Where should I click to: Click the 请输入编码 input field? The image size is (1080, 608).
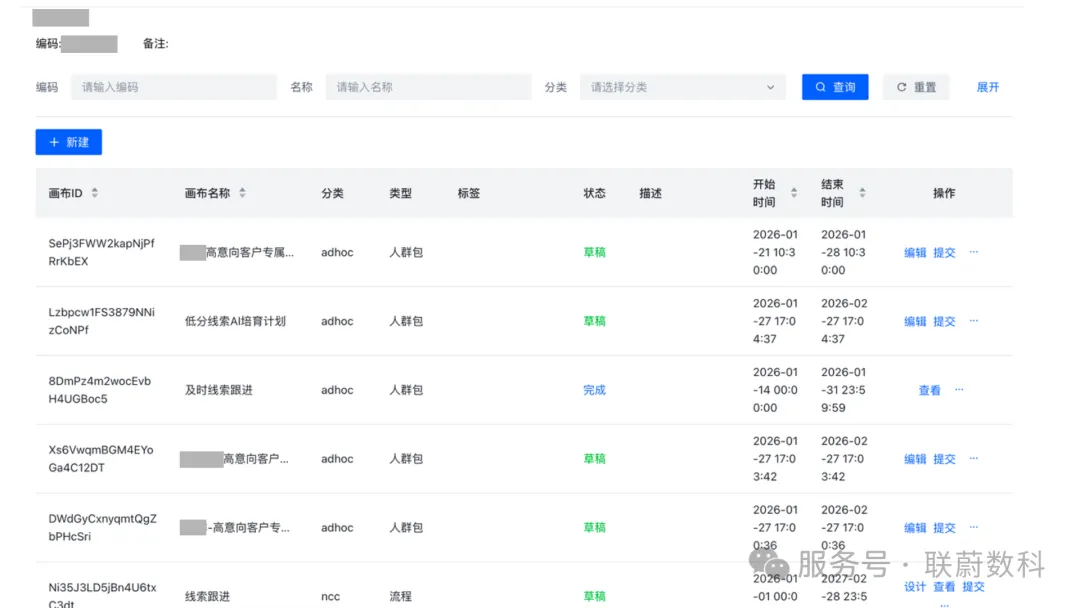pyautogui.click(x=174, y=87)
